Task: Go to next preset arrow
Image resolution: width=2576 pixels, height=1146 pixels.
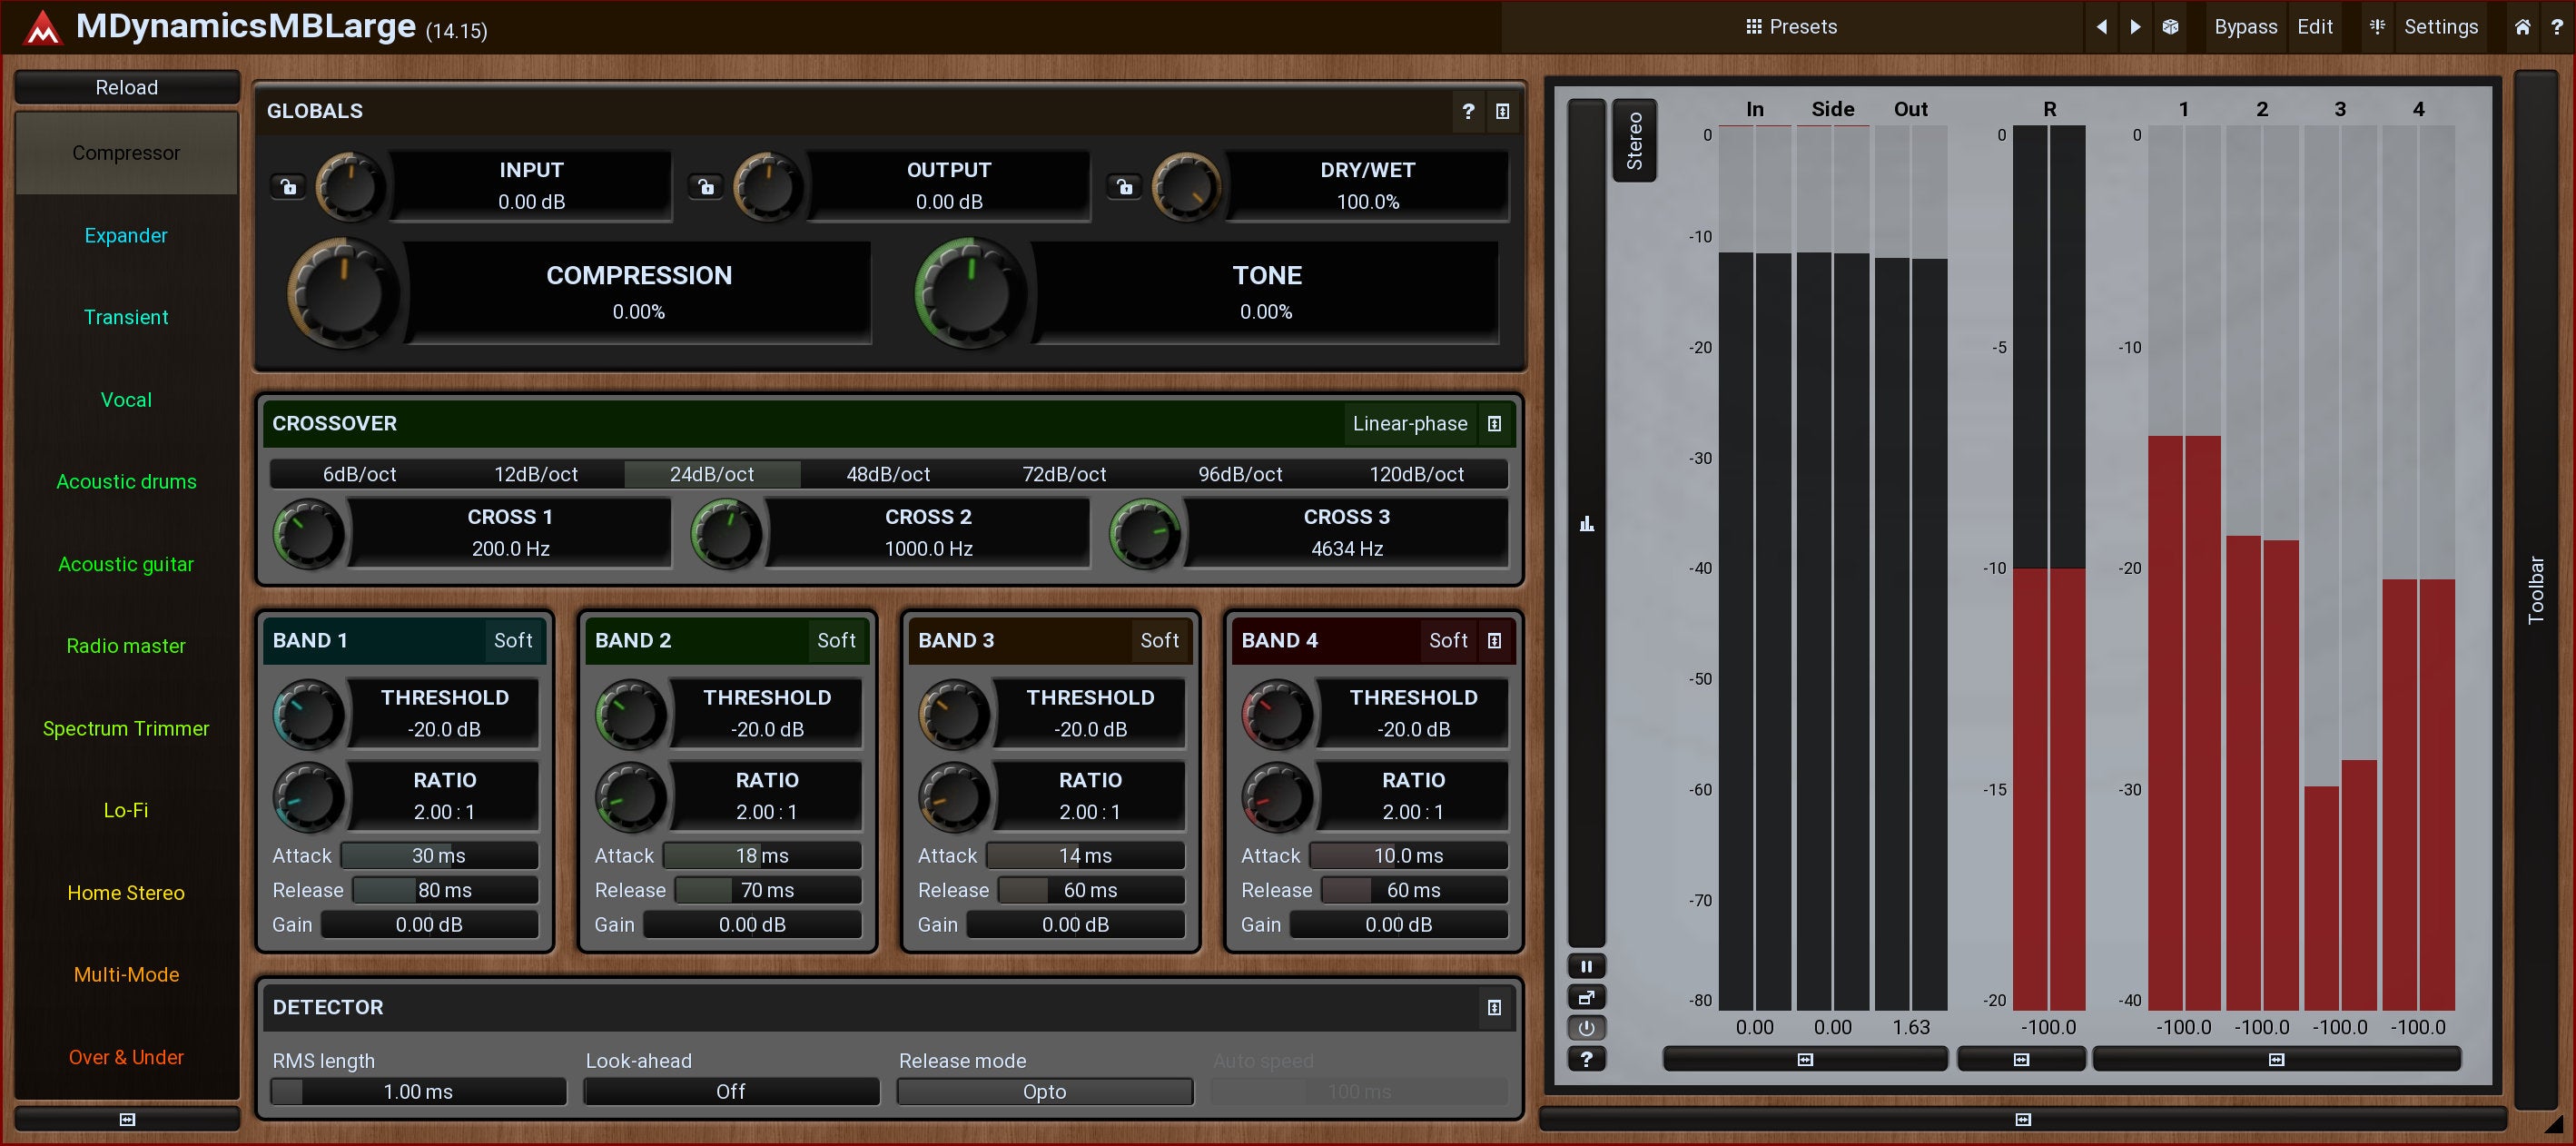Action: coord(2135,27)
